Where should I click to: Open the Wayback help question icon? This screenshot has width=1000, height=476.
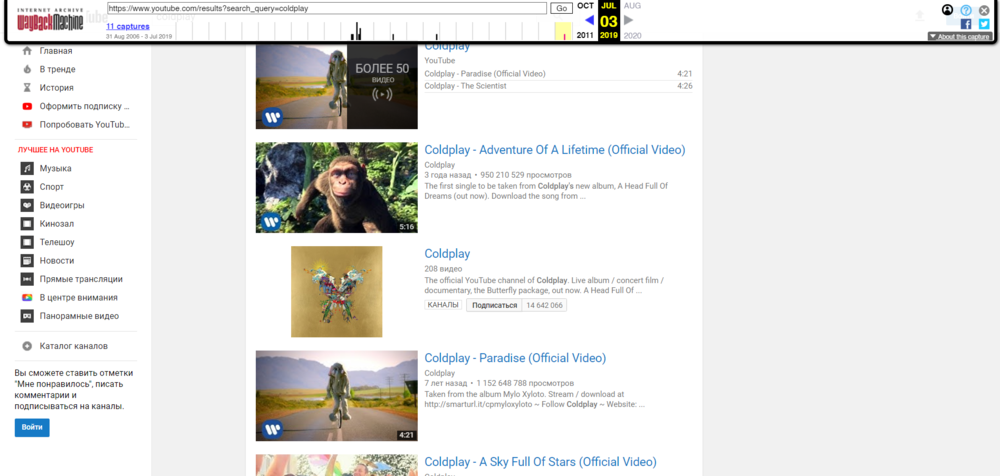coord(966,10)
